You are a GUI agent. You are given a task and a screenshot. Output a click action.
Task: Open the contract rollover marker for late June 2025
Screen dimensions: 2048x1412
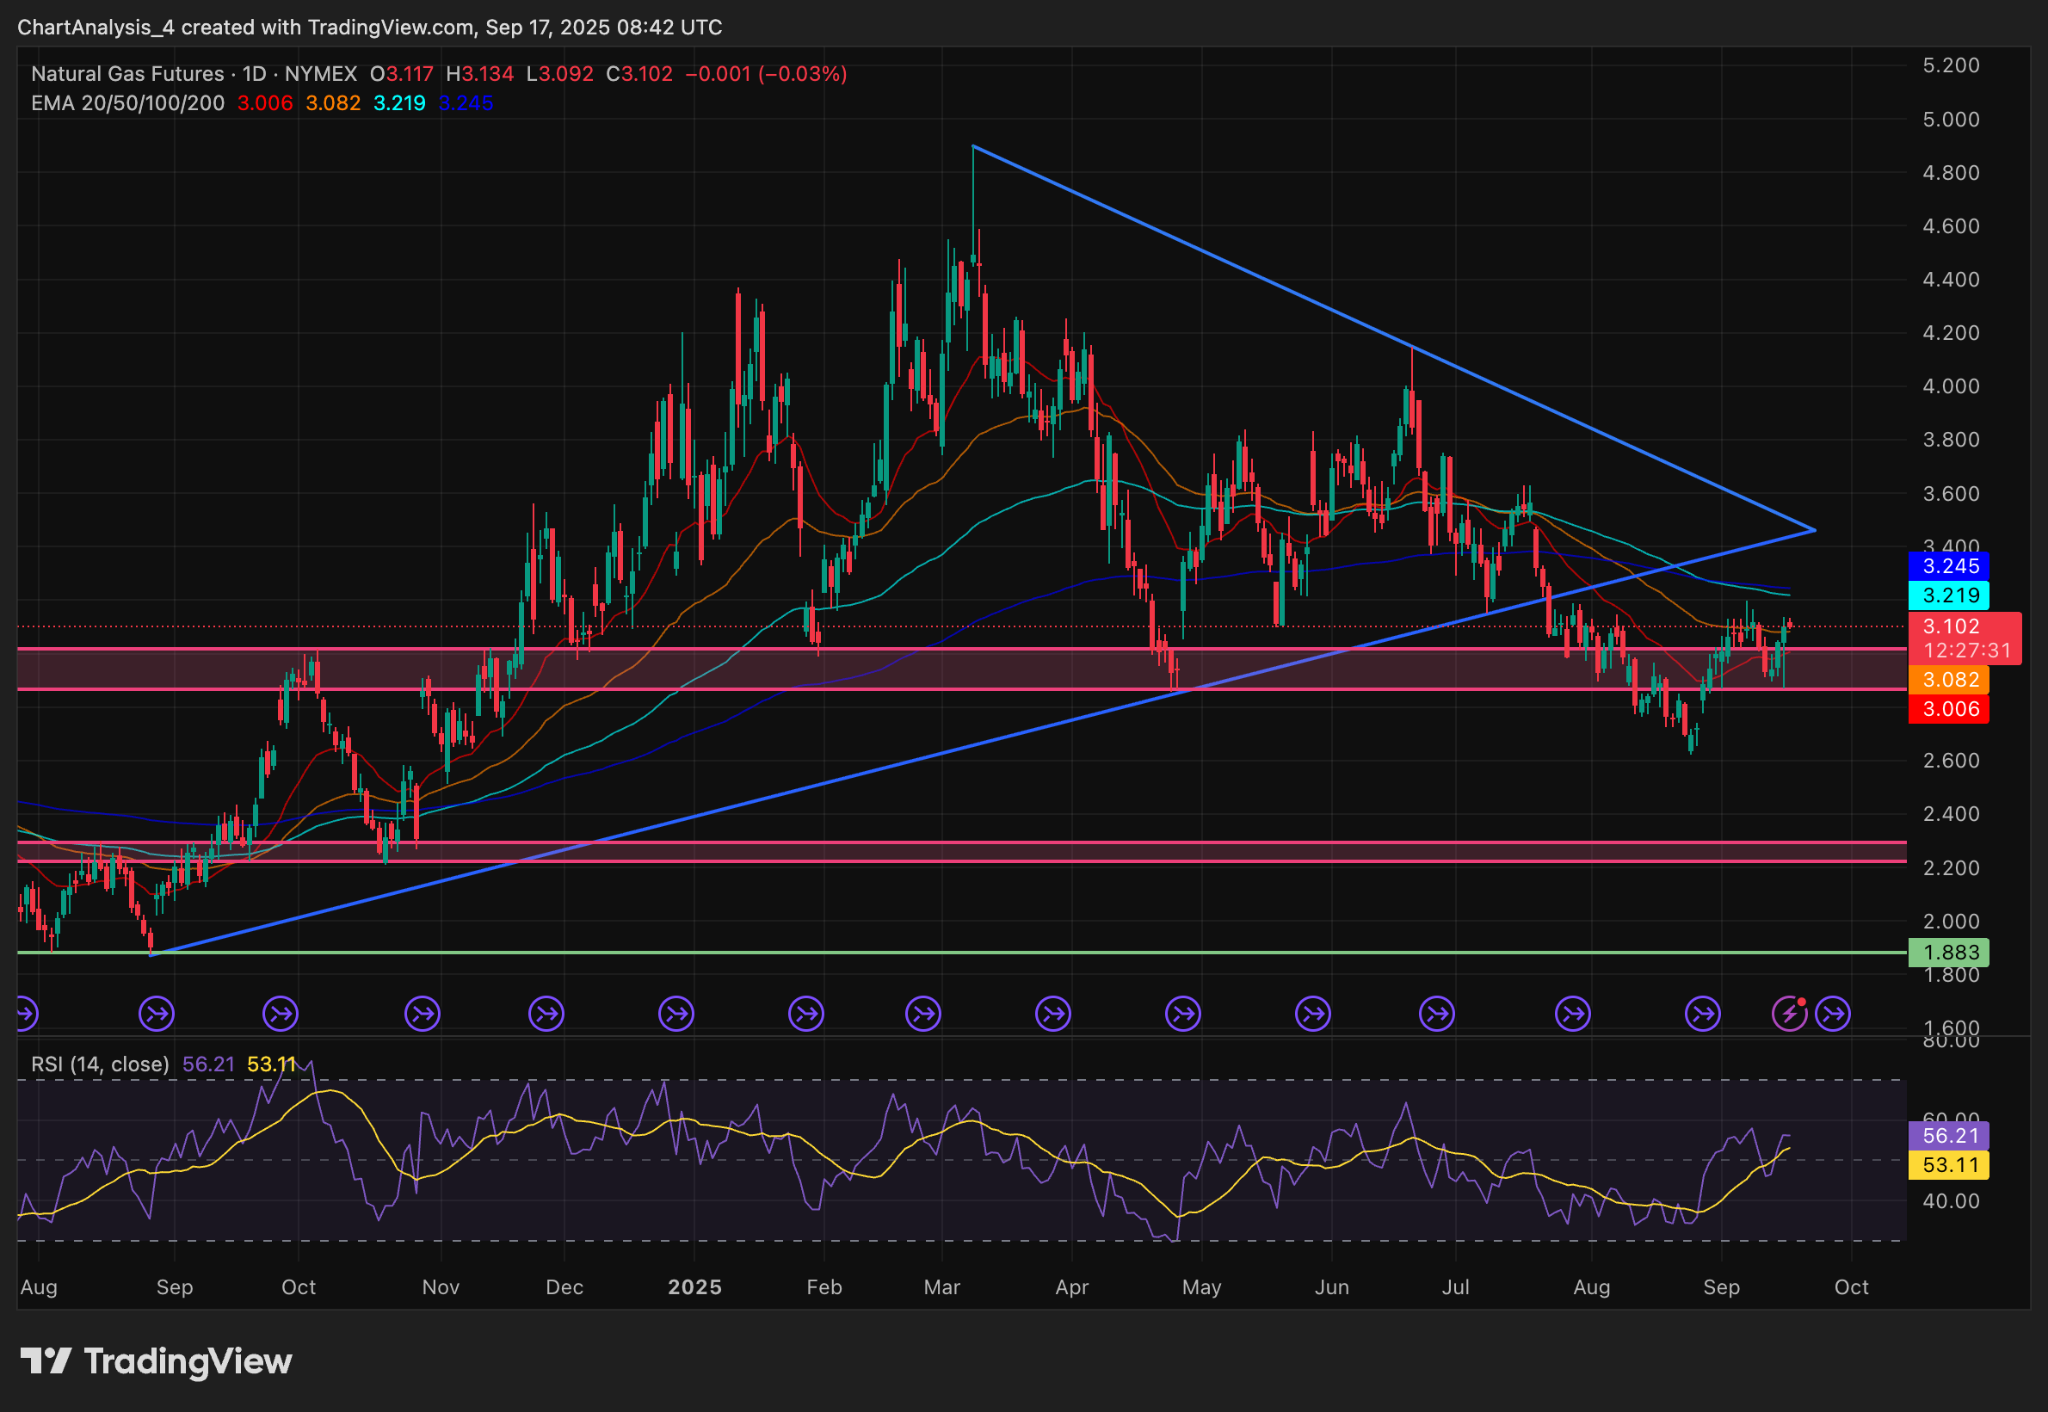click(1437, 1014)
